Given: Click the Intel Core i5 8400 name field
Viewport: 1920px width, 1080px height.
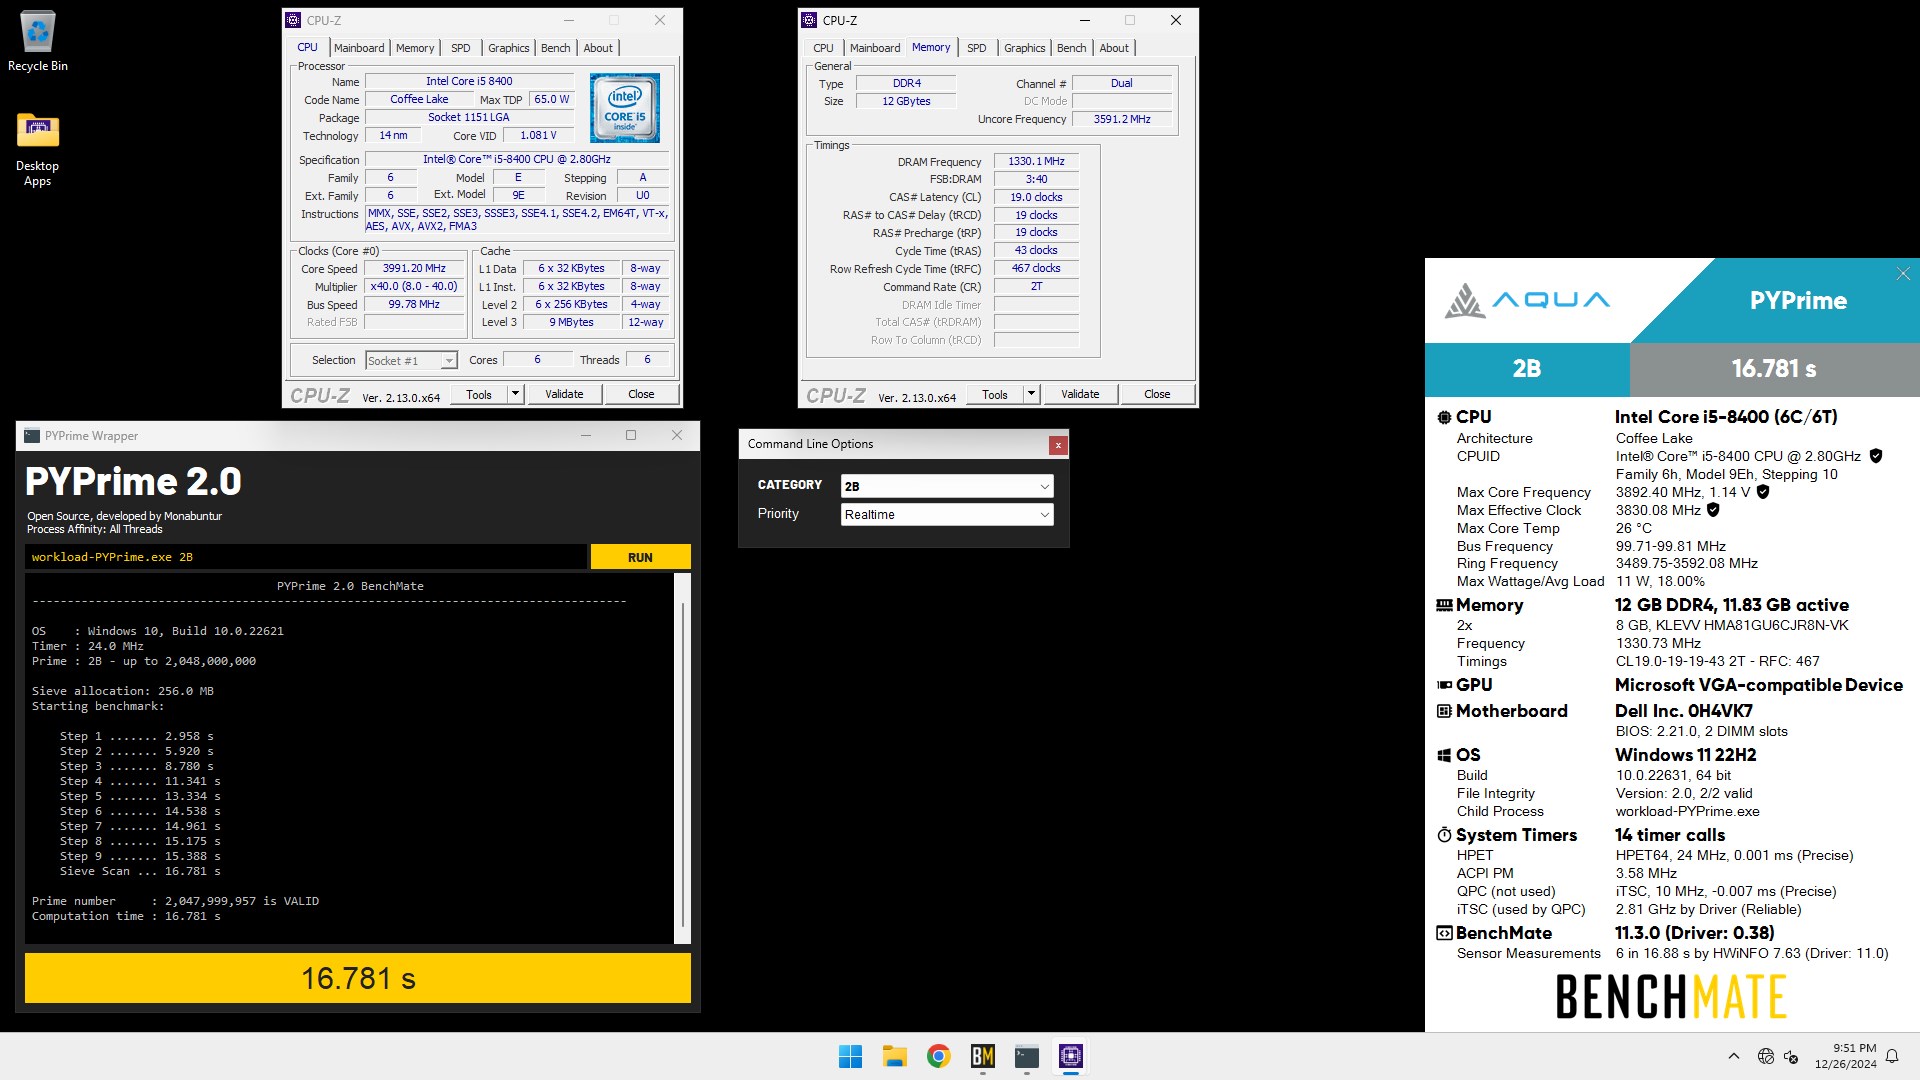Looking at the screenshot, I should pyautogui.click(x=469, y=81).
